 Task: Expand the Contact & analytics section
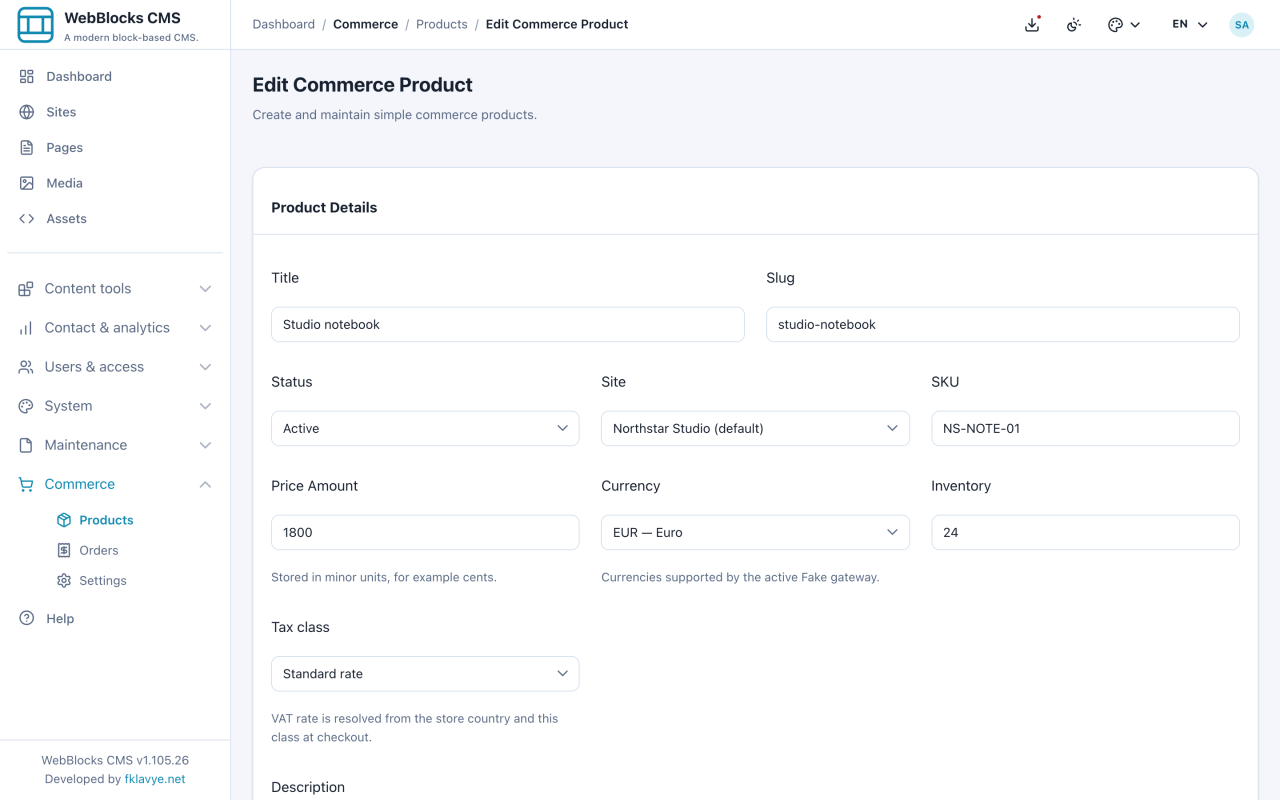[x=115, y=327]
